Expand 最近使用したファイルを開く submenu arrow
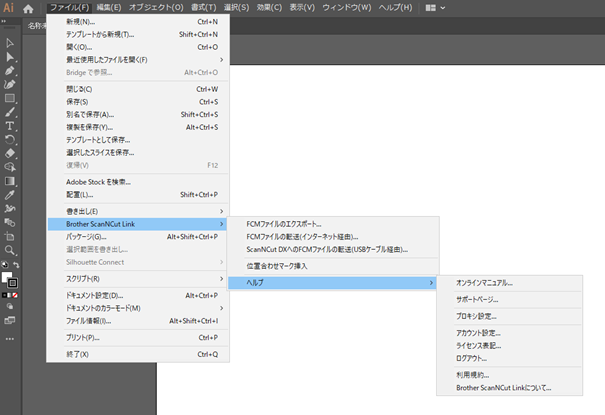Screen dimensions: 605x415 [x=221, y=60]
